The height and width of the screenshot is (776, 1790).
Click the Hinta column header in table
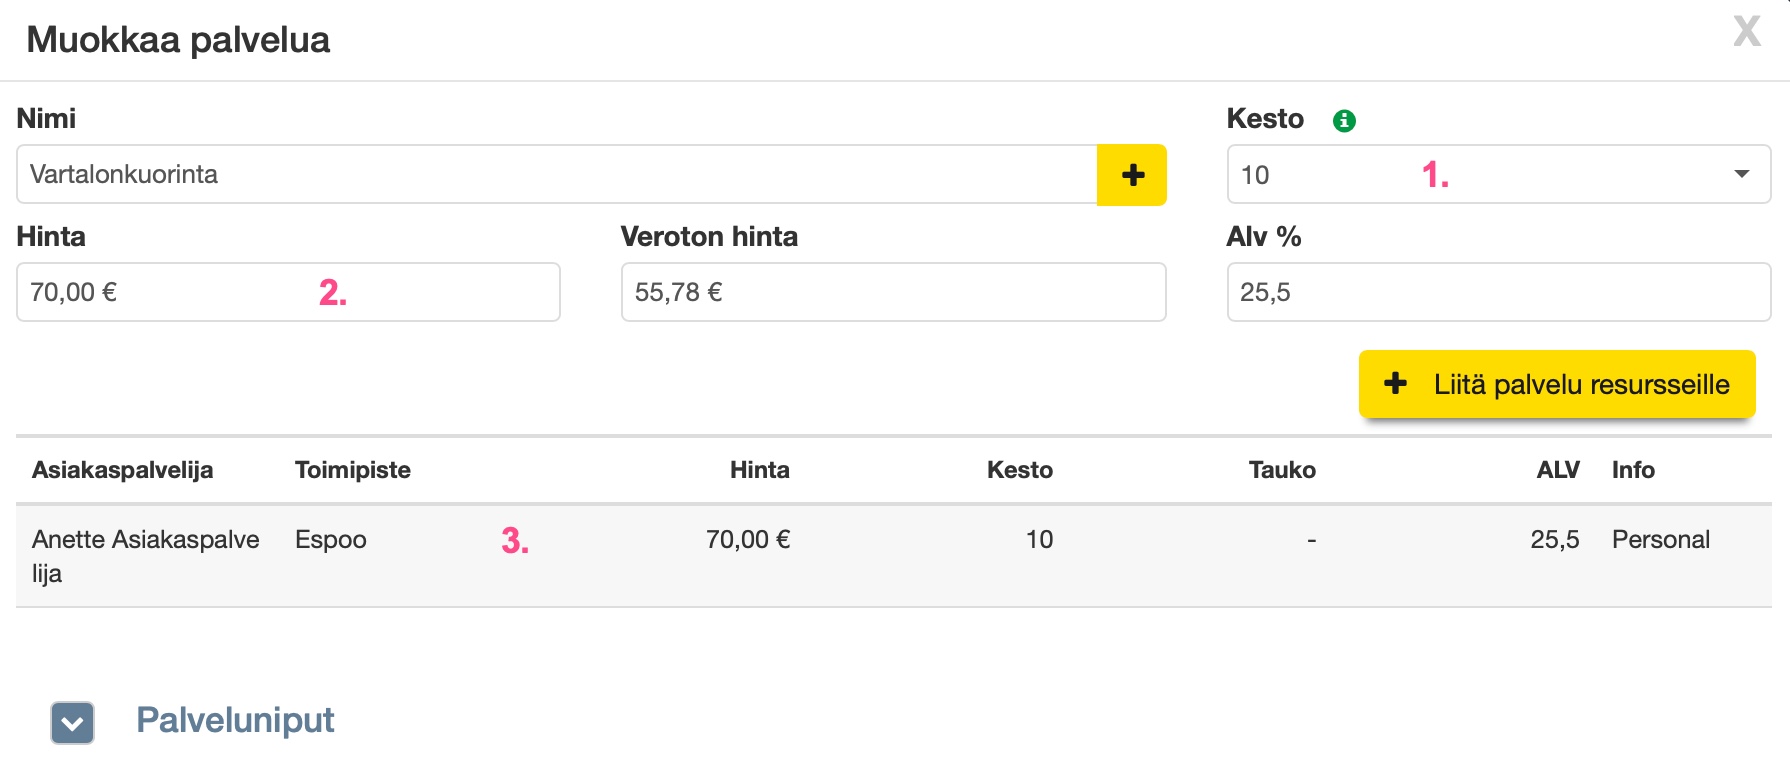759,470
